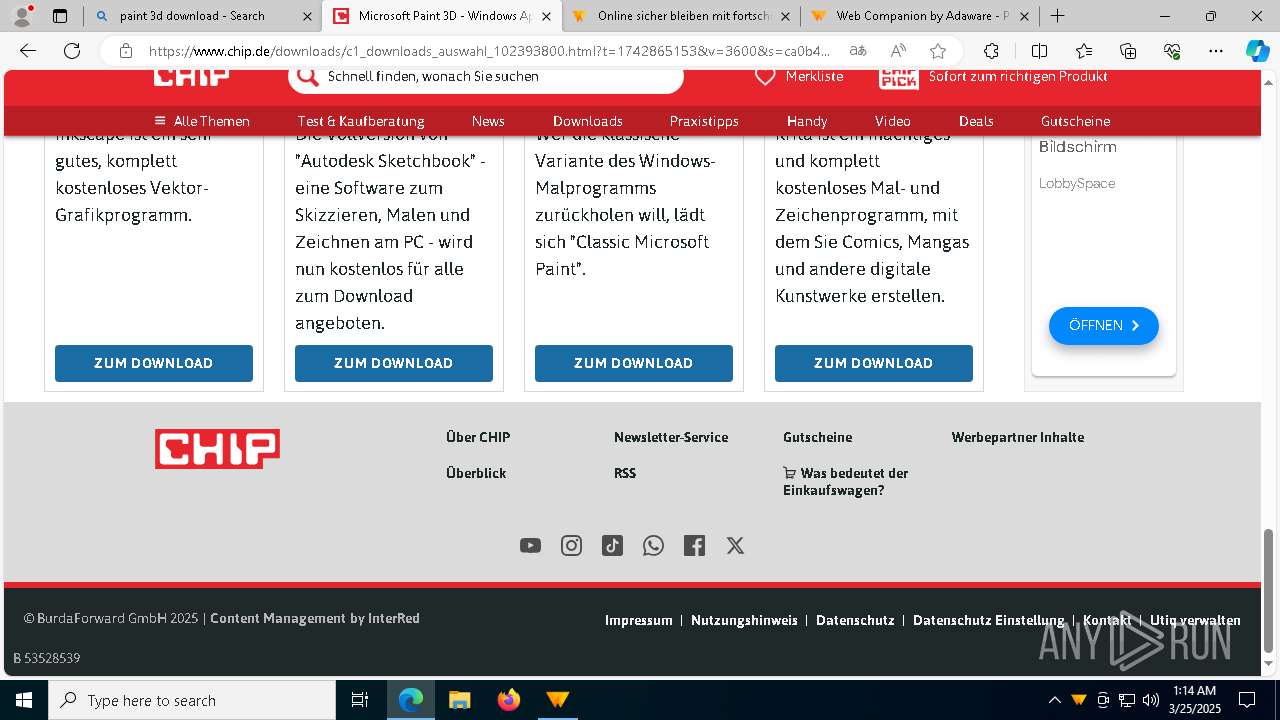Open RSS footer link
Screen dimensions: 1280x720
click(x=625, y=473)
